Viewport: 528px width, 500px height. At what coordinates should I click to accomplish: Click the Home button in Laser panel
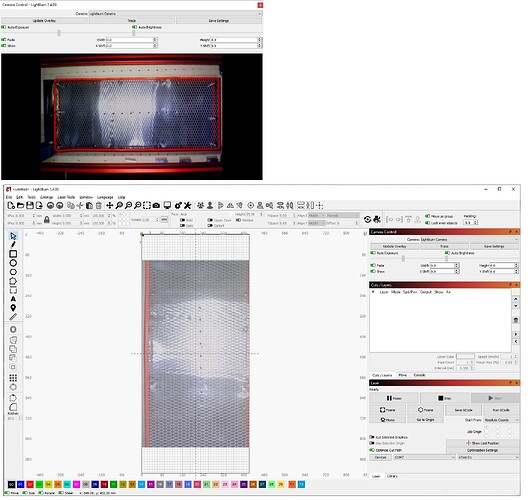(x=387, y=420)
